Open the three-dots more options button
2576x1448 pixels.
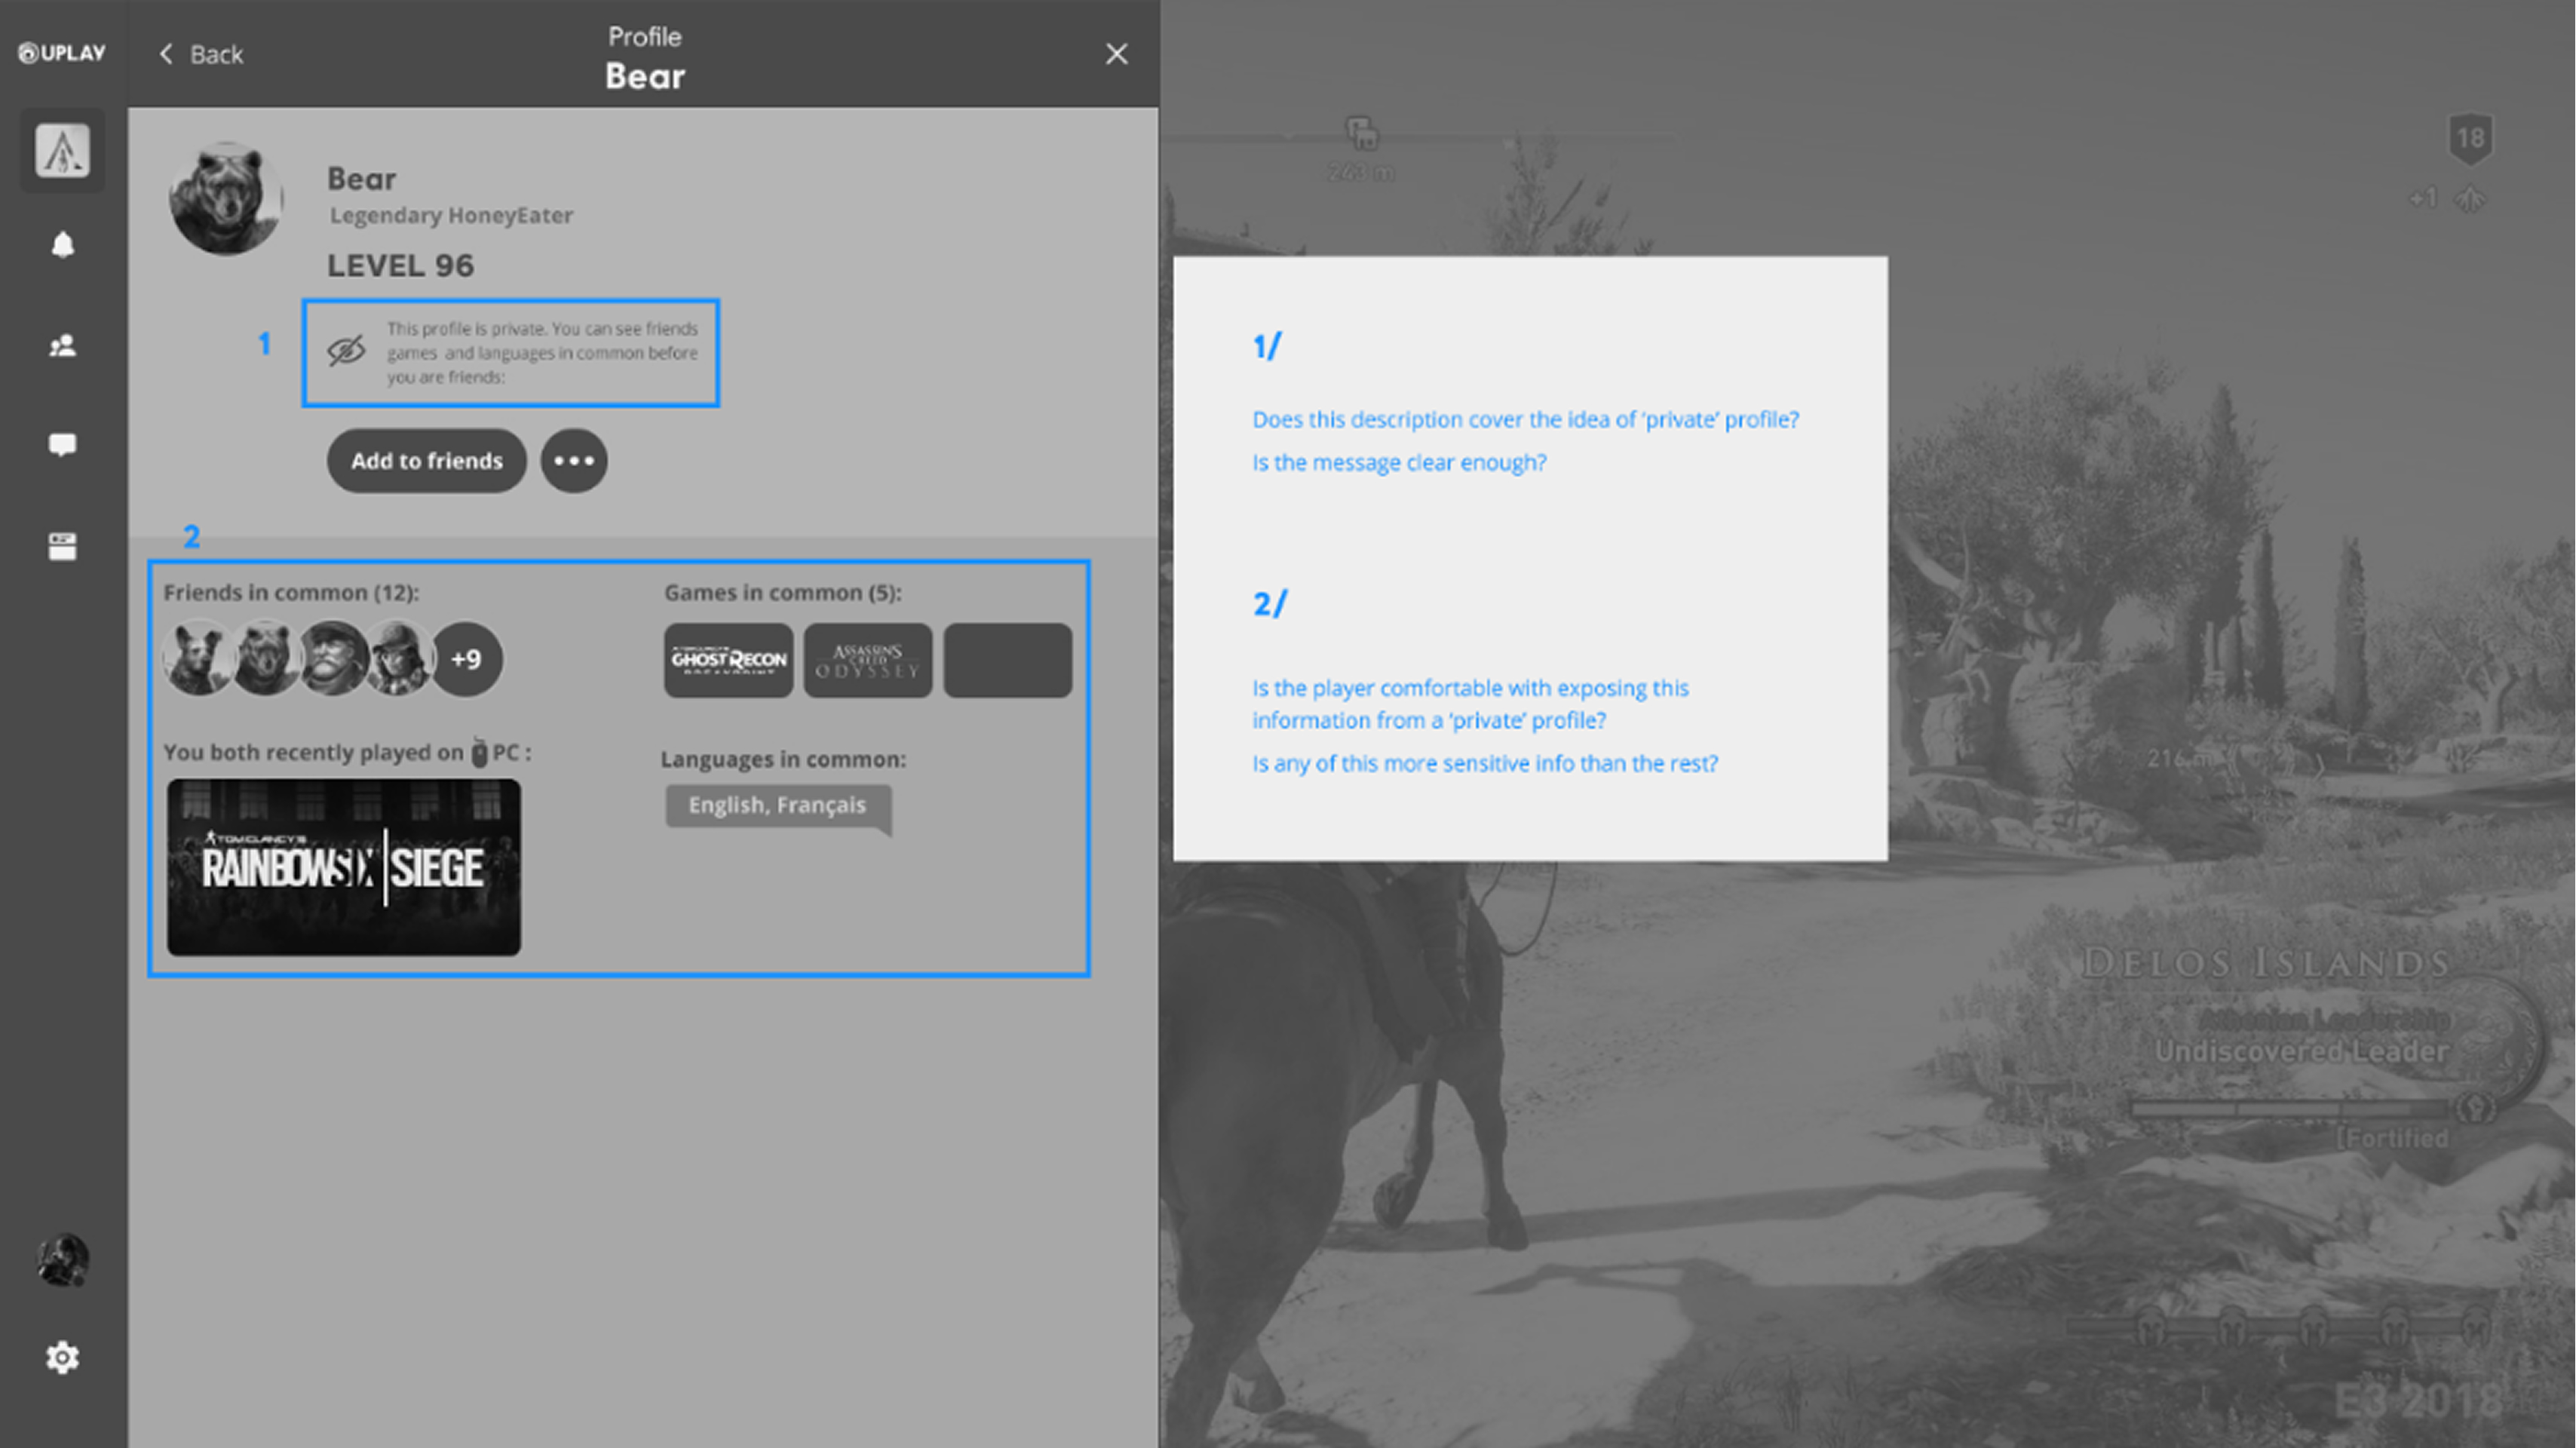pos(574,461)
